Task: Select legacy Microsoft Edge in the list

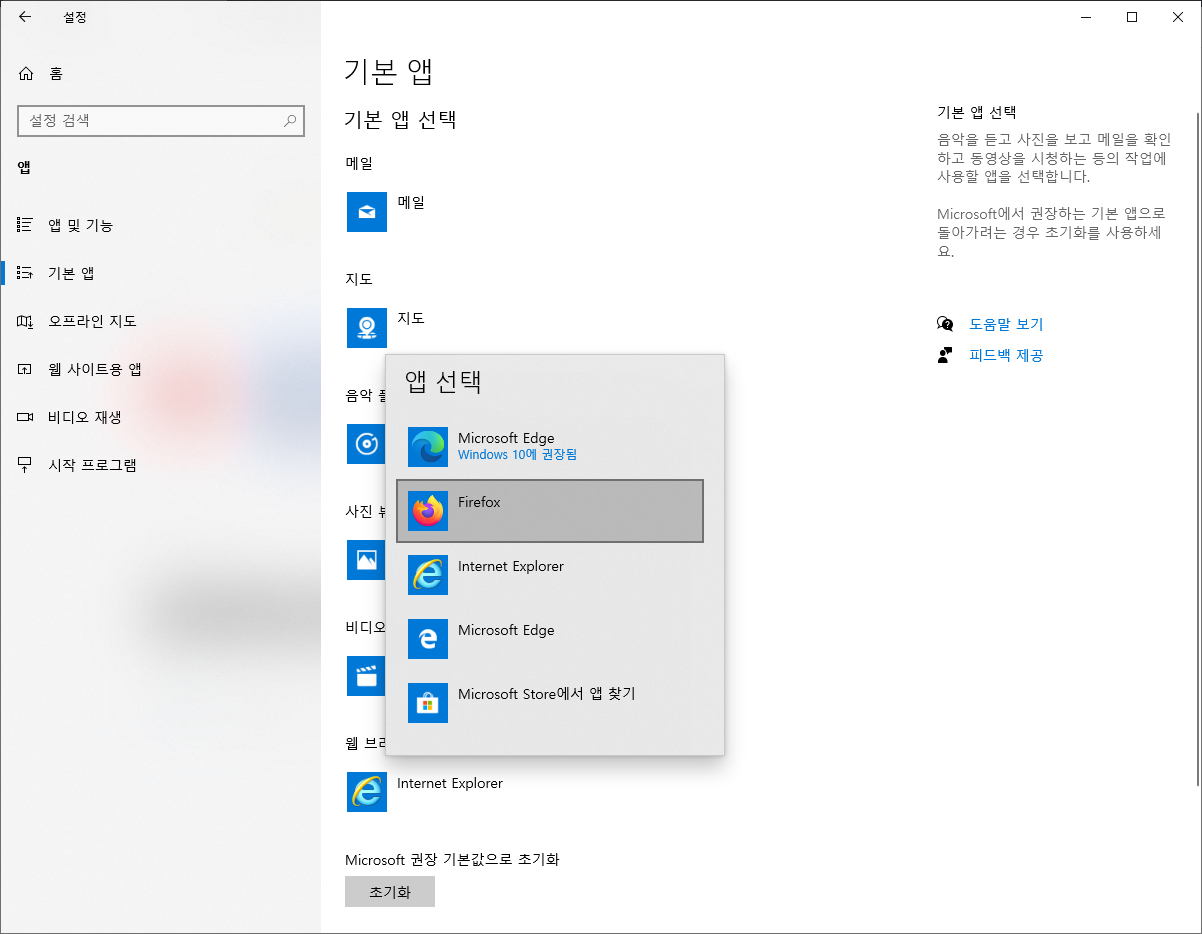Action: [x=550, y=639]
